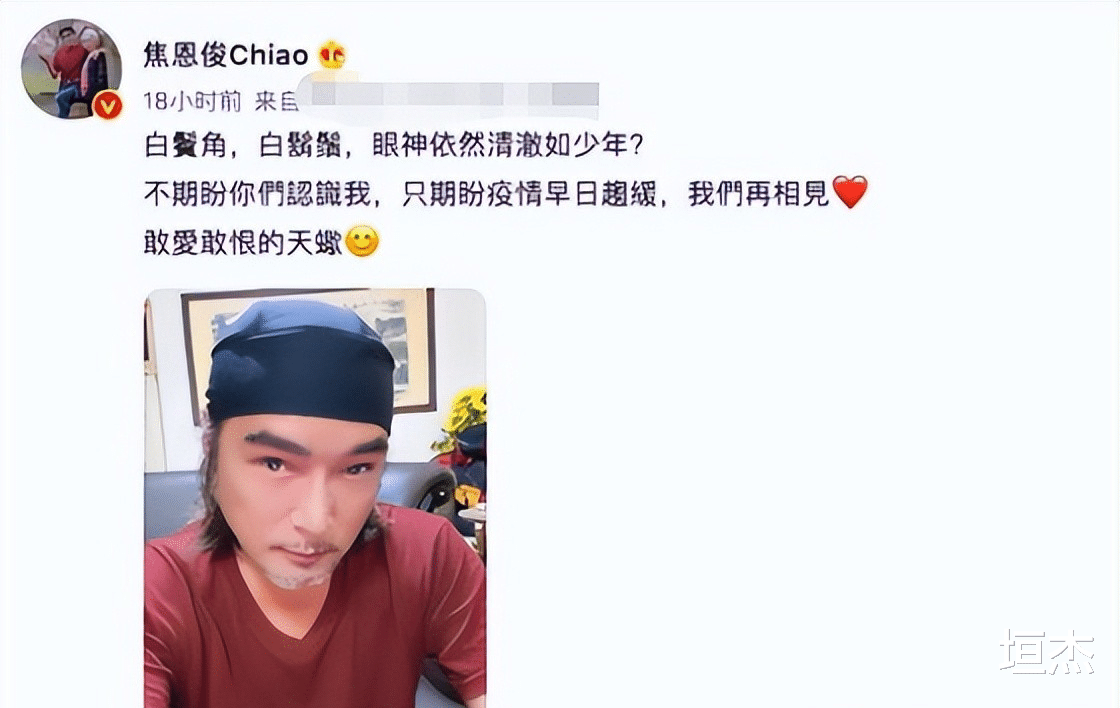Click the heart-eyes emoji beside the username
The width and height of the screenshot is (1120, 708).
click(332, 55)
